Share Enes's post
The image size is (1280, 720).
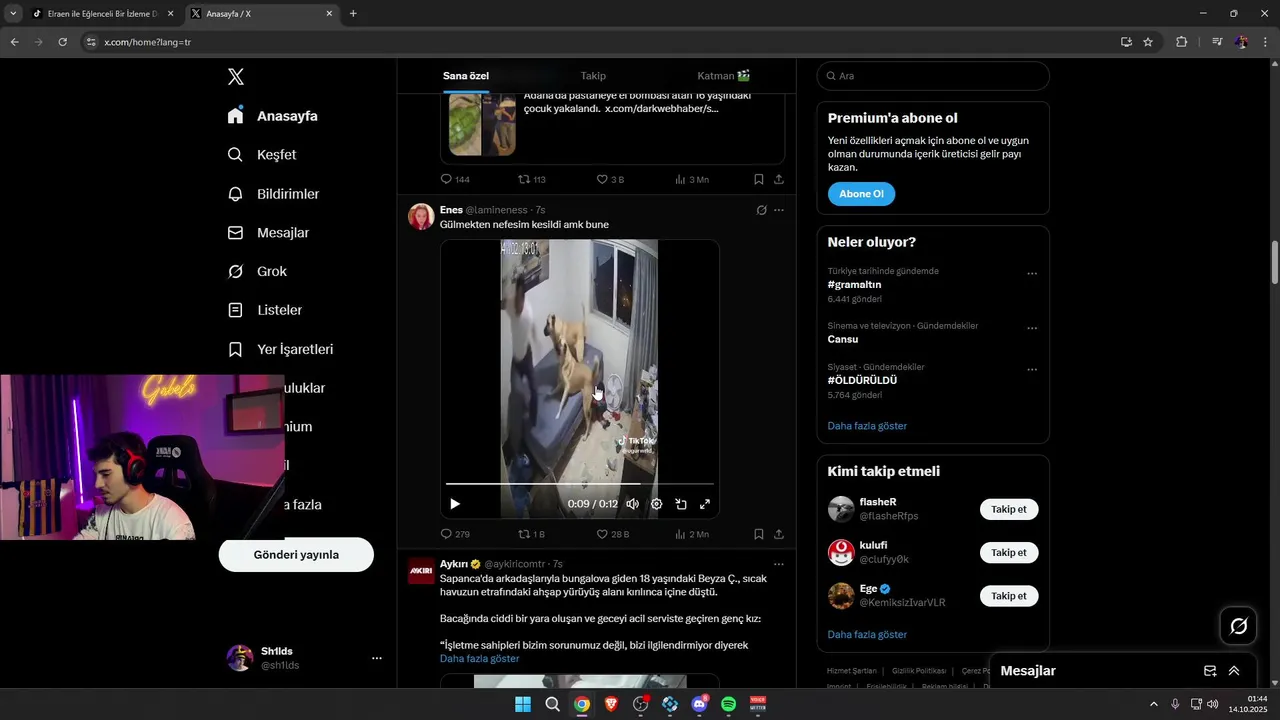coord(779,534)
